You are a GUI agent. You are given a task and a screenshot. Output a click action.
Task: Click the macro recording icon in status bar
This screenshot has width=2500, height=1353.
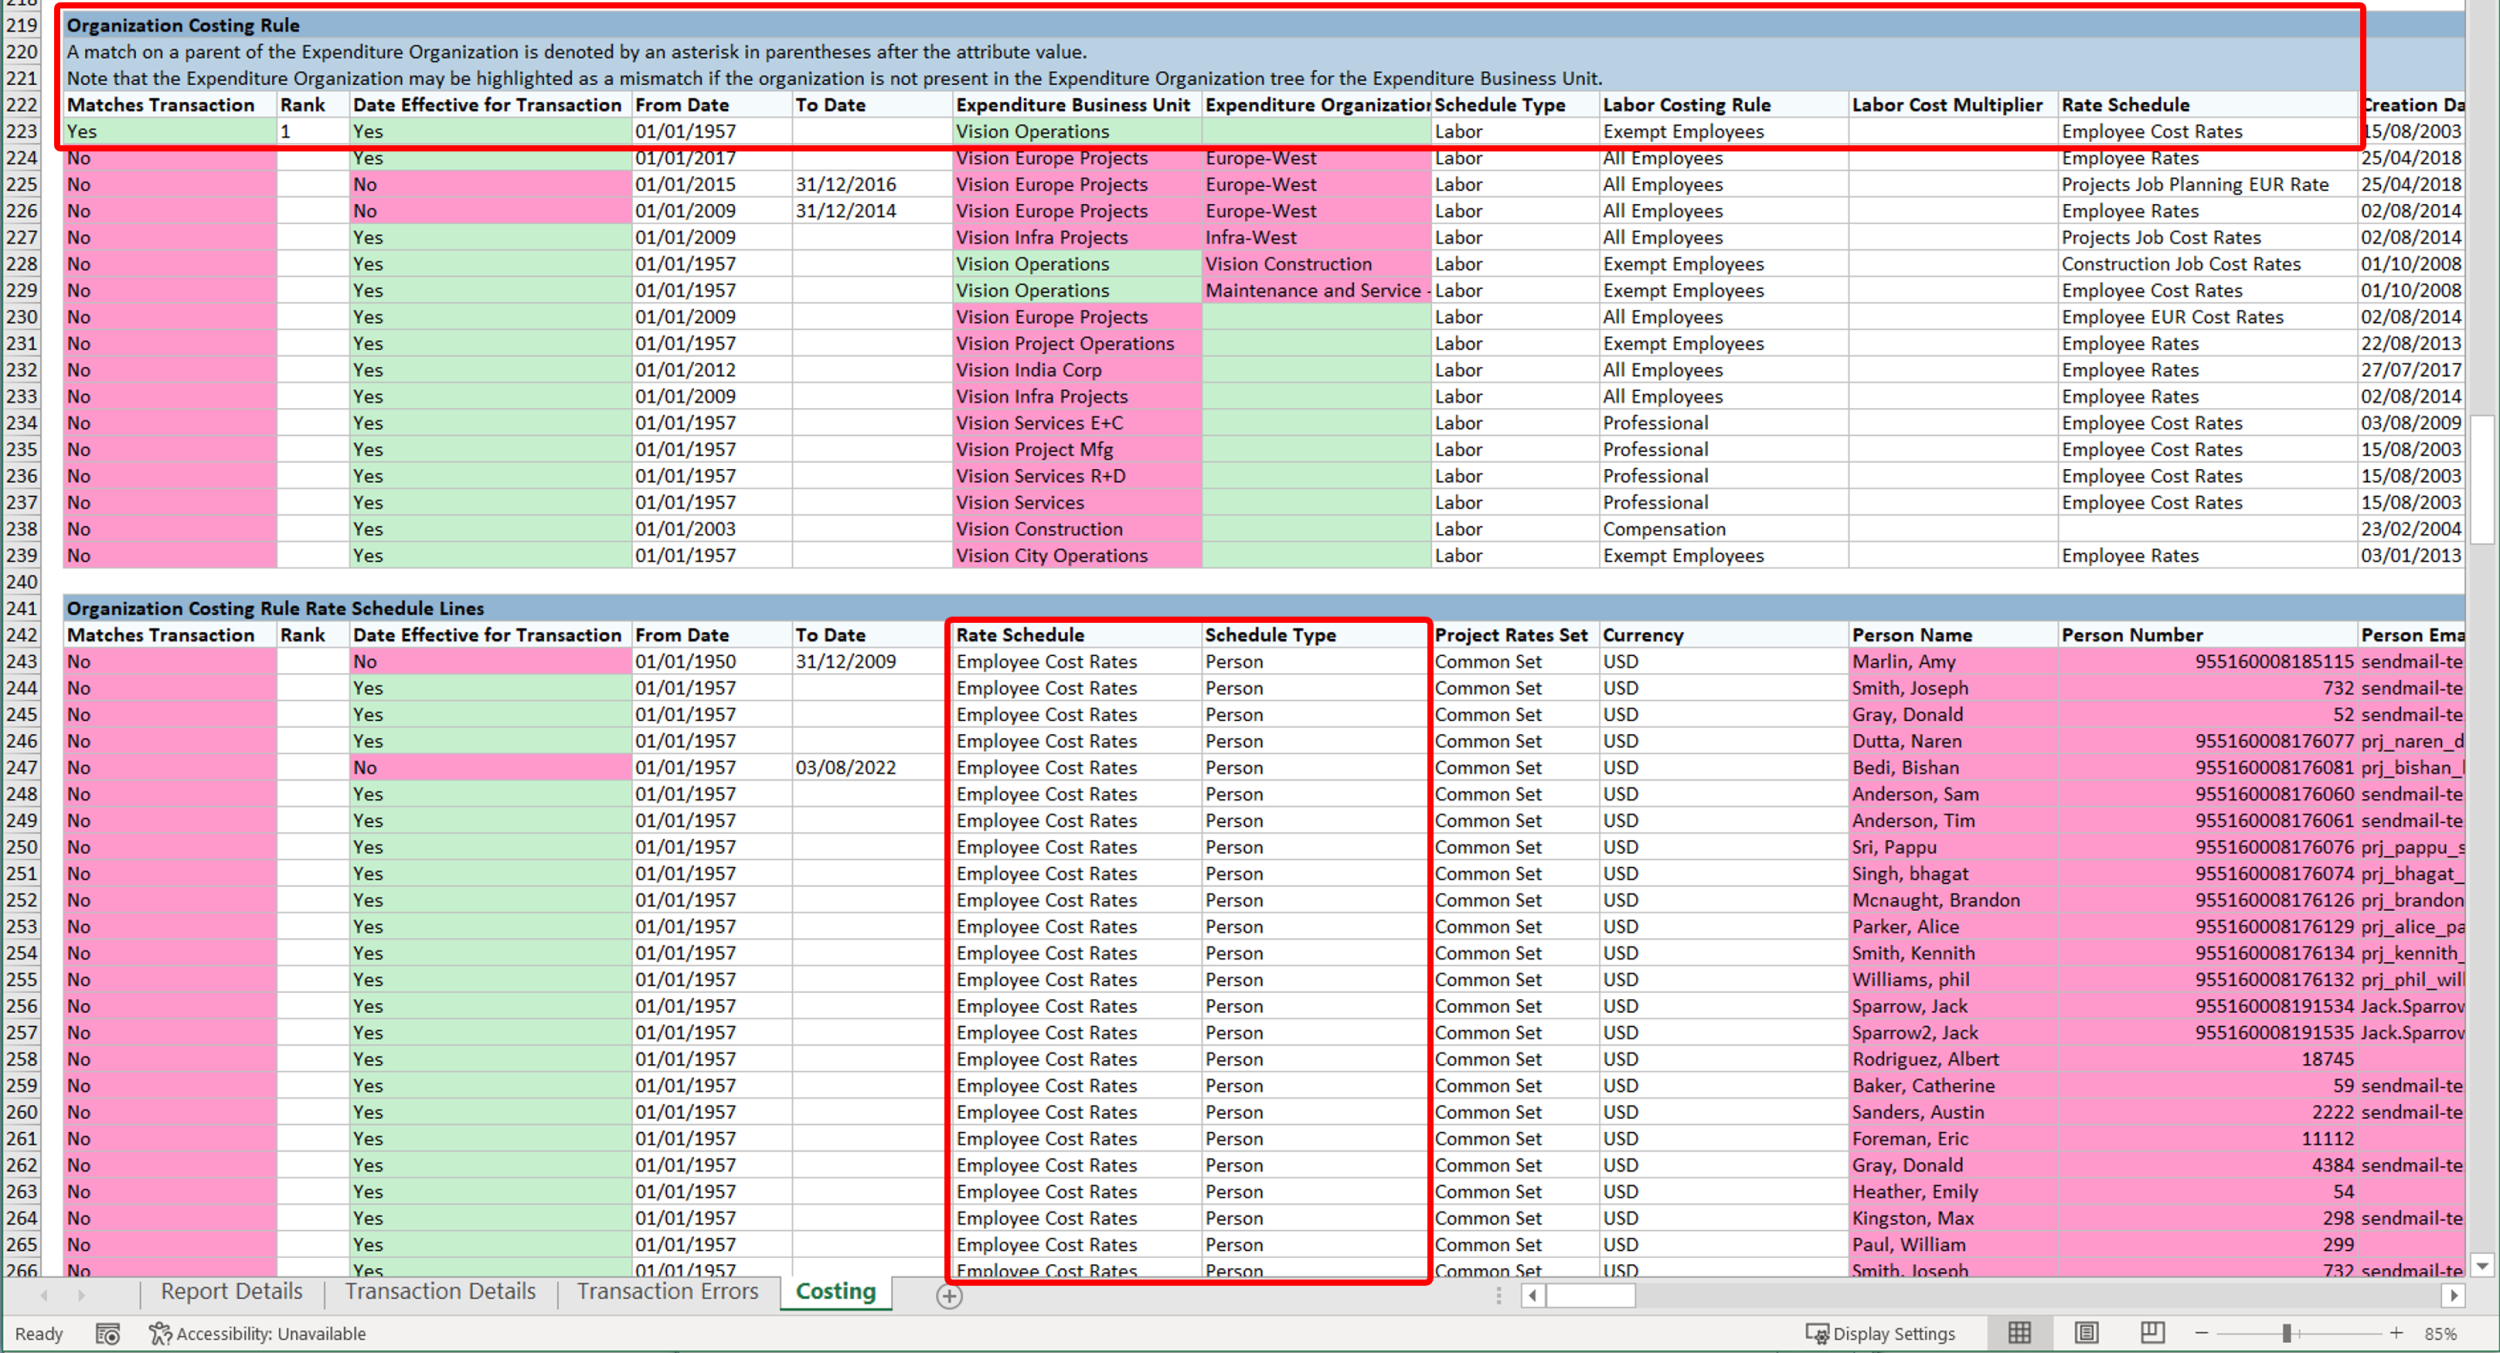pos(108,1333)
